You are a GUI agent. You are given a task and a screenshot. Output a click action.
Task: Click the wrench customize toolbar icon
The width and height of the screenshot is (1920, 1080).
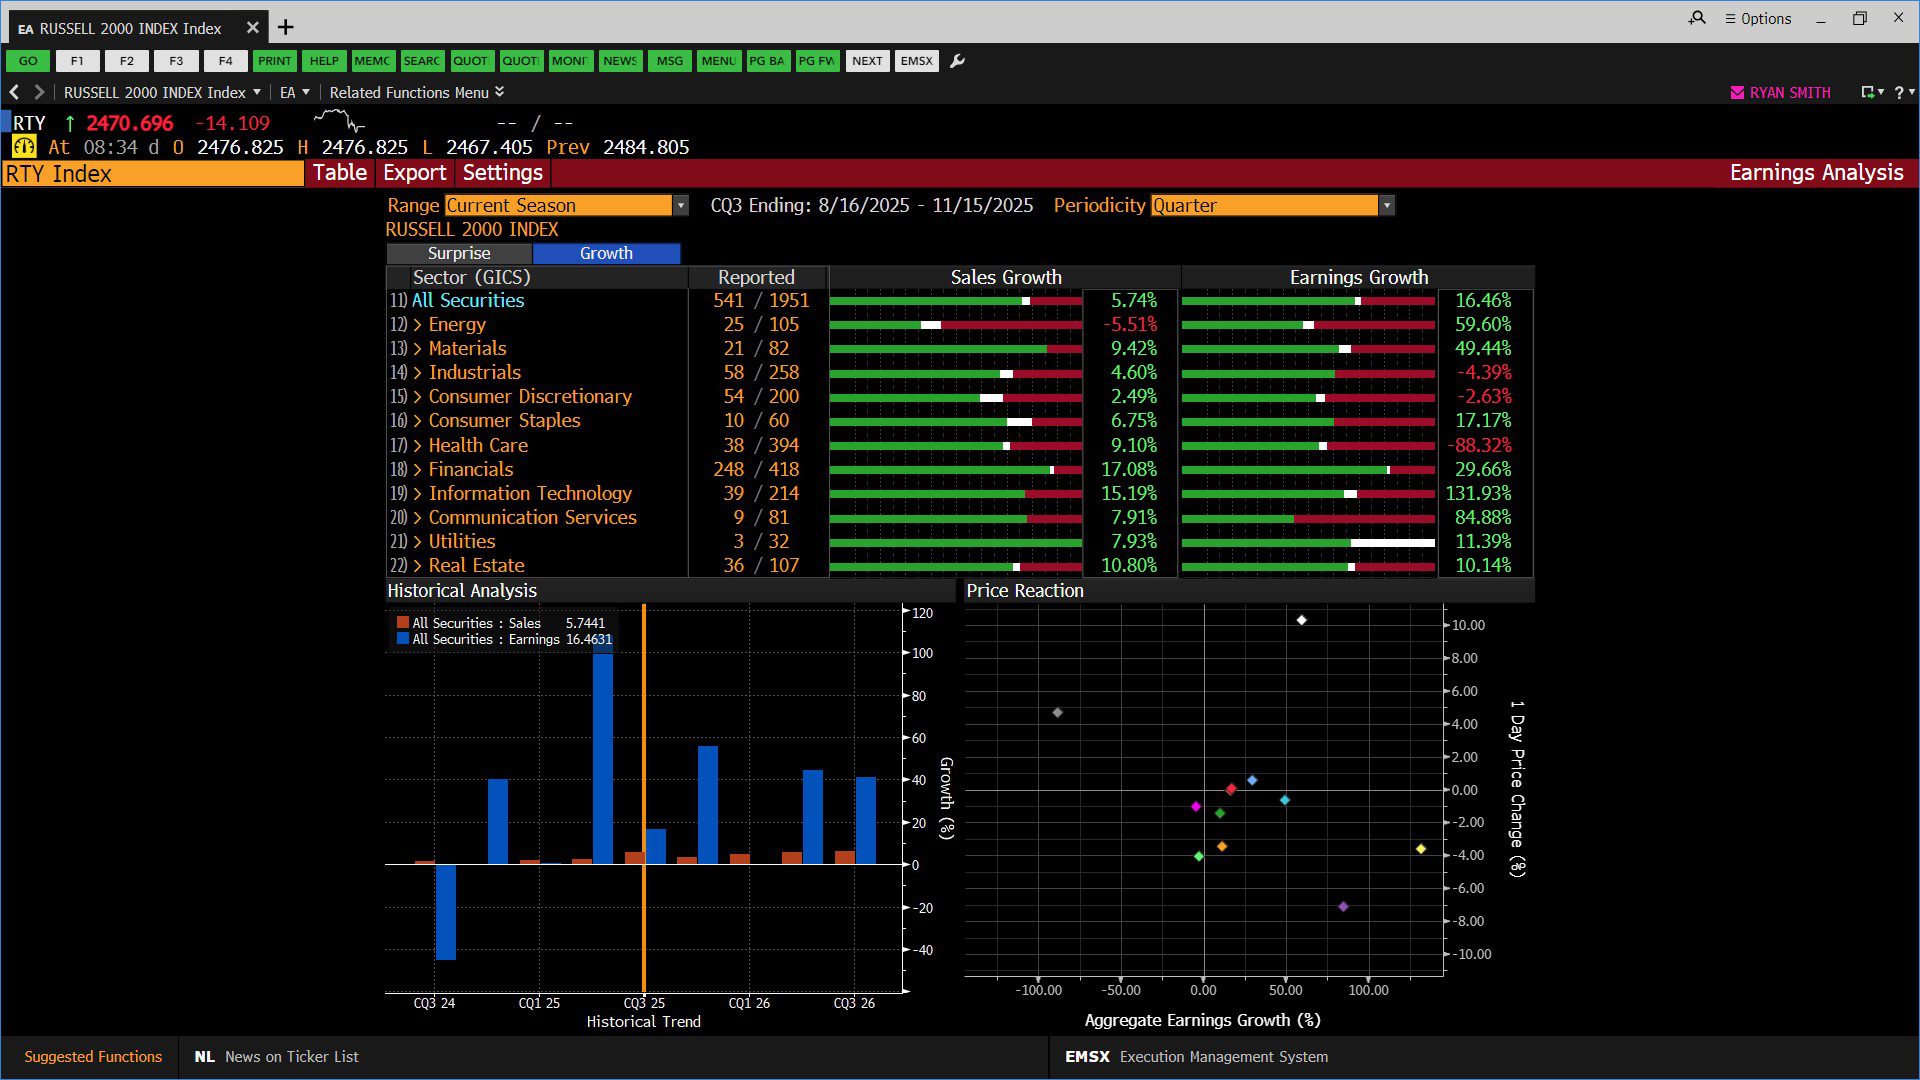[x=957, y=61]
